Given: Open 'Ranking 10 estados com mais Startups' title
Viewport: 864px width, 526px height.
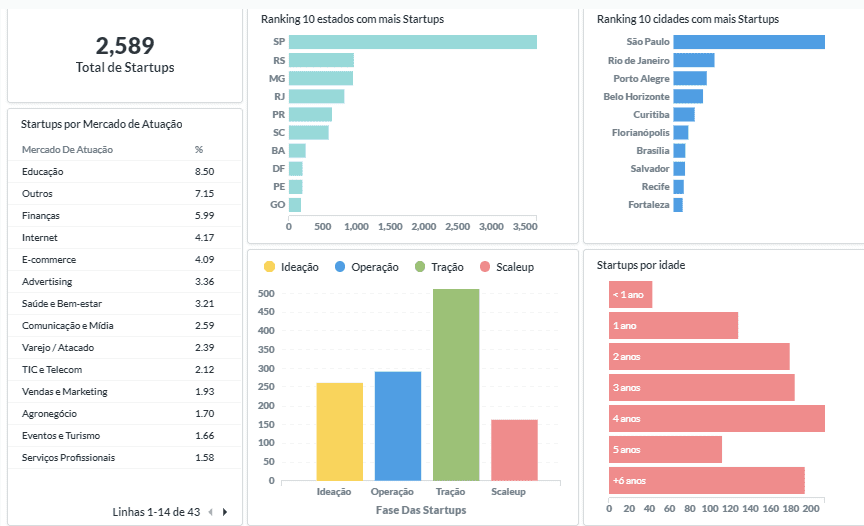Looking at the screenshot, I should (x=352, y=19).
